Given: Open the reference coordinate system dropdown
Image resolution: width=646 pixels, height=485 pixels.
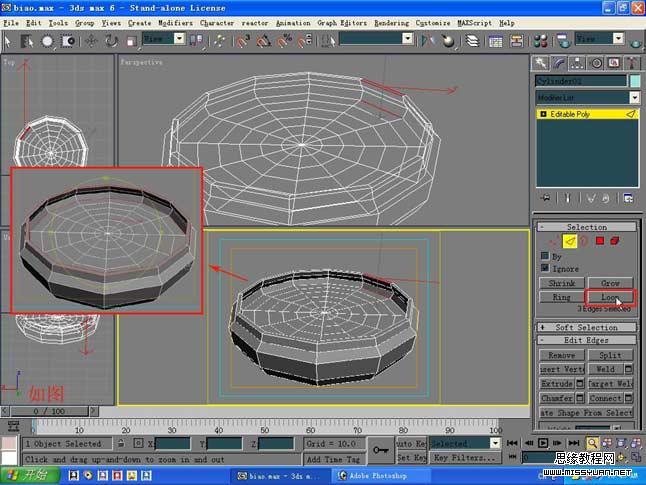Looking at the screenshot, I should click(x=179, y=39).
